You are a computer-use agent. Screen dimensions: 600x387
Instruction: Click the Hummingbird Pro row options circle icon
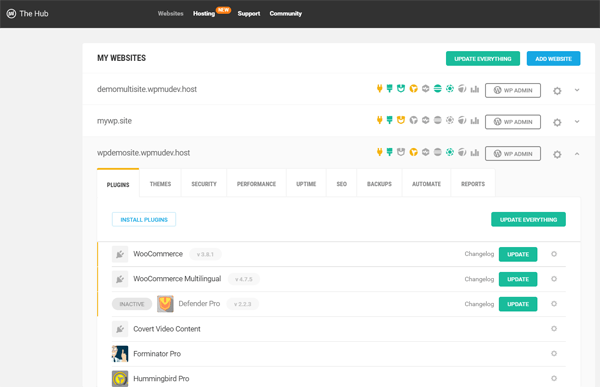point(554,378)
